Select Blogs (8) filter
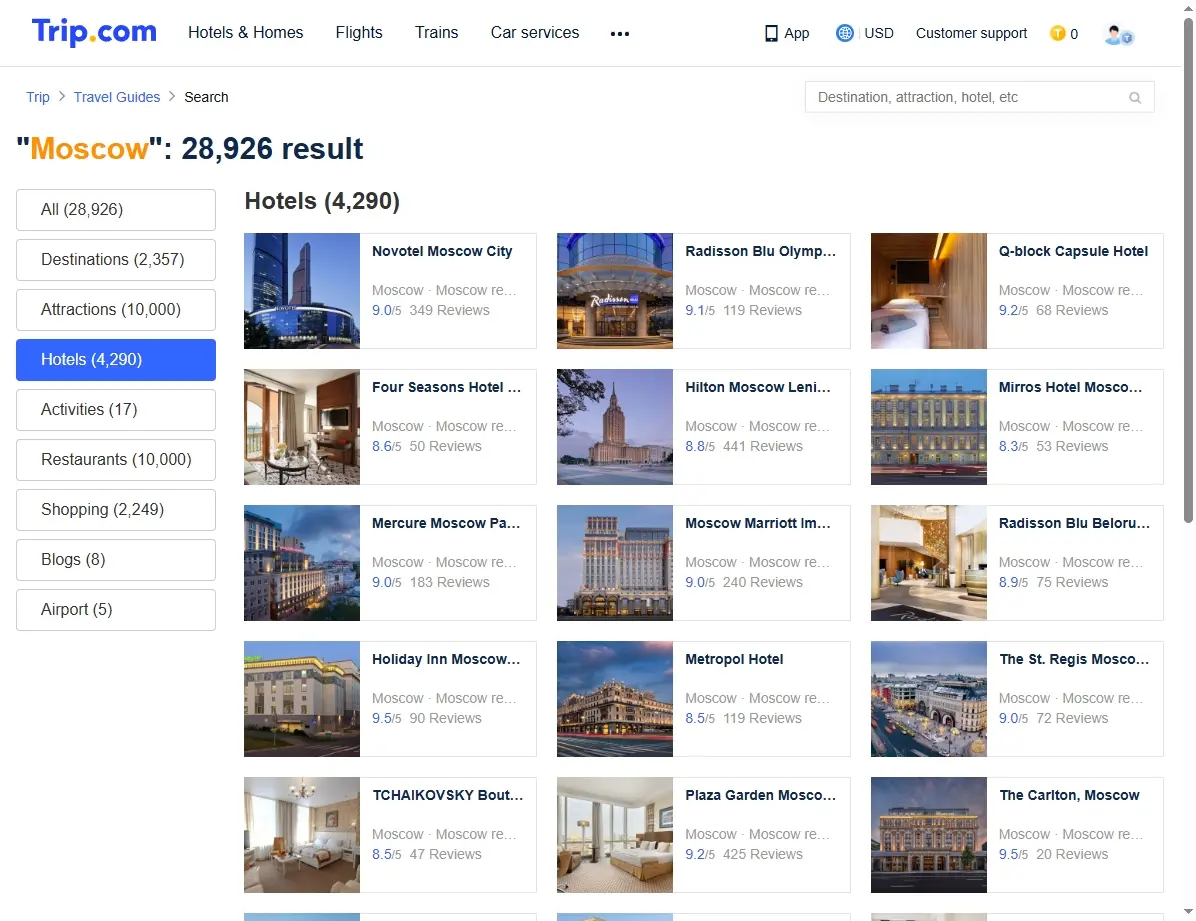The image size is (1196, 921). tap(116, 559)
